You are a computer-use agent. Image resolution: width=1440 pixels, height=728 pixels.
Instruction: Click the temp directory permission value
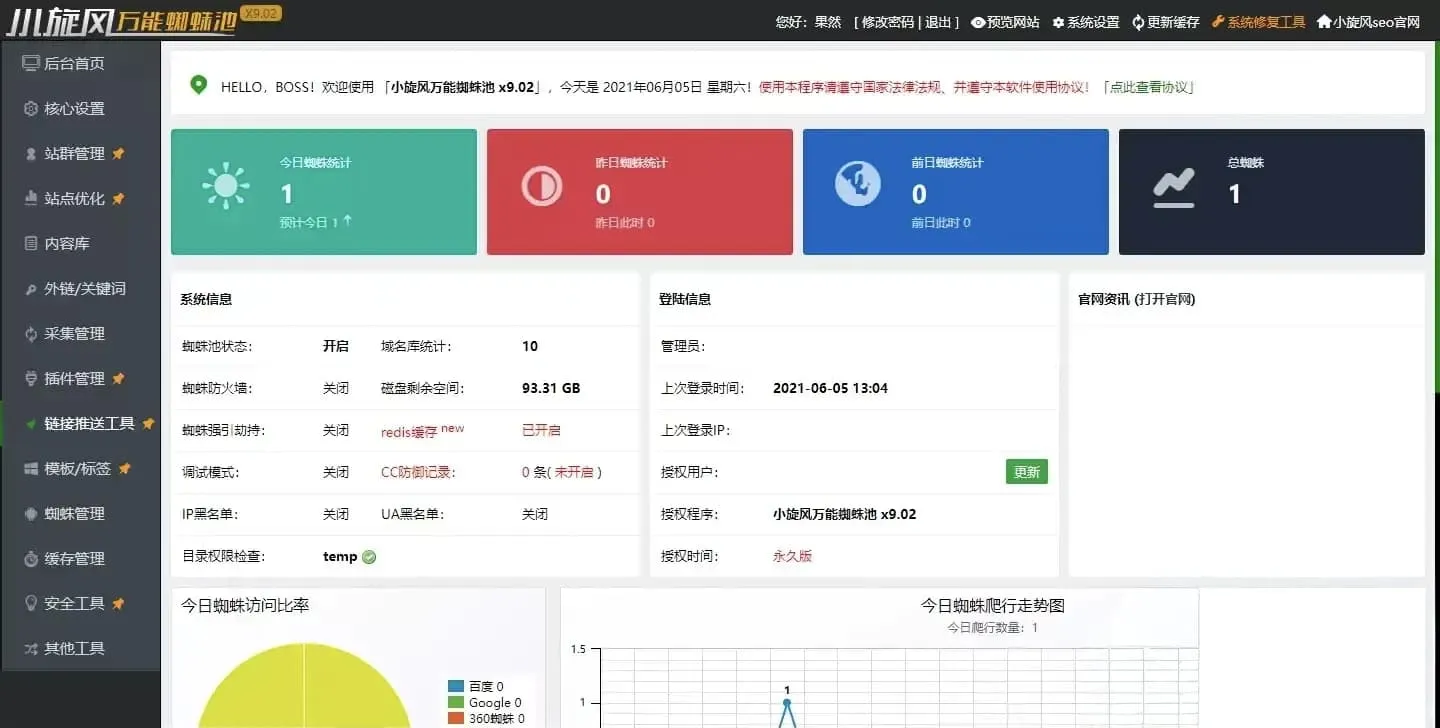point(340,556)
